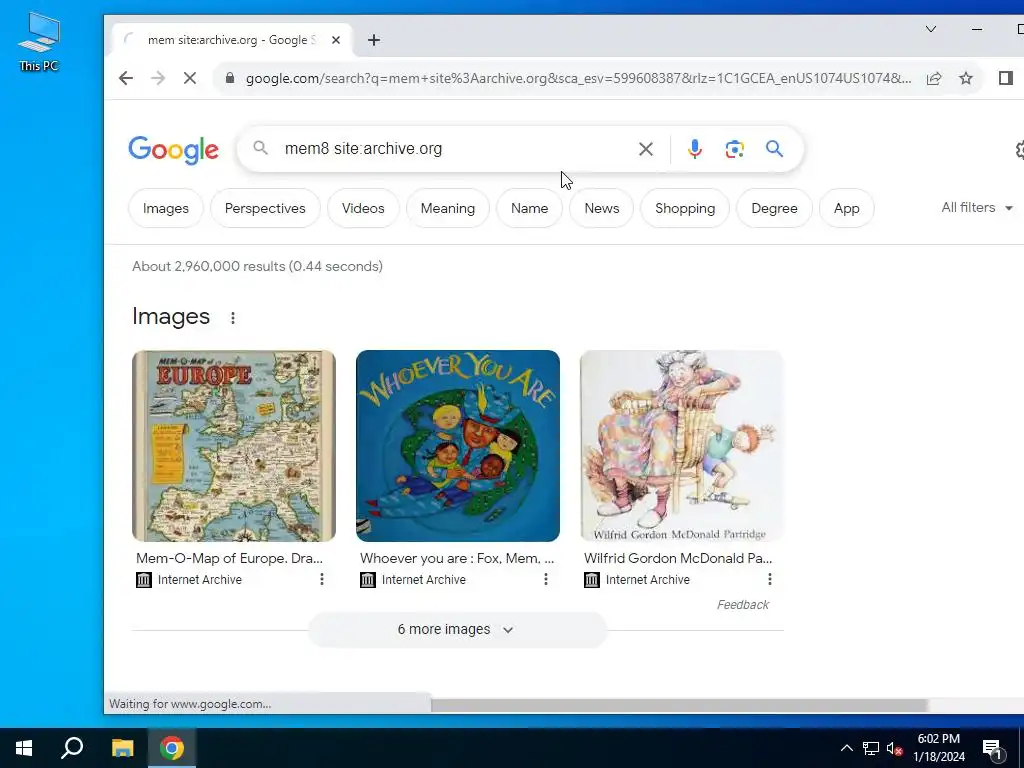Search by image with Google Lens
Viewport: 1024px width, 768px height.
click(735, 149)
